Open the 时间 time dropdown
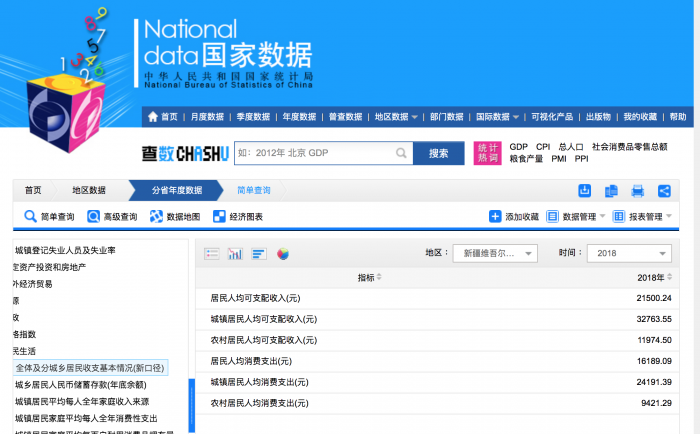 point(628,253)
